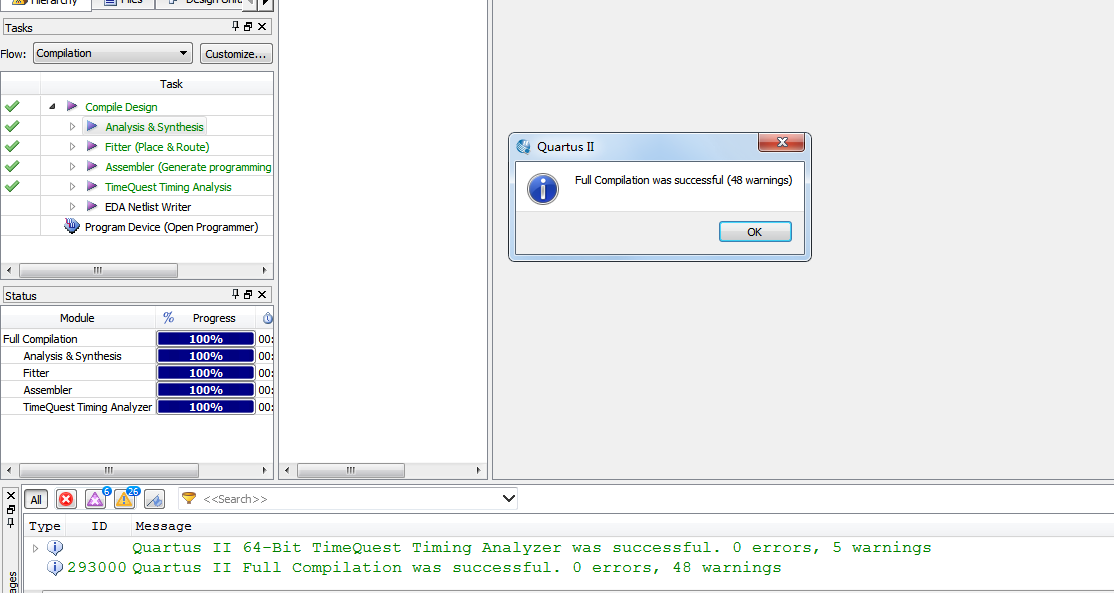Select Analysis & Synthesis task label
The height and width of the screenshot is (593, 1114).
154,127
